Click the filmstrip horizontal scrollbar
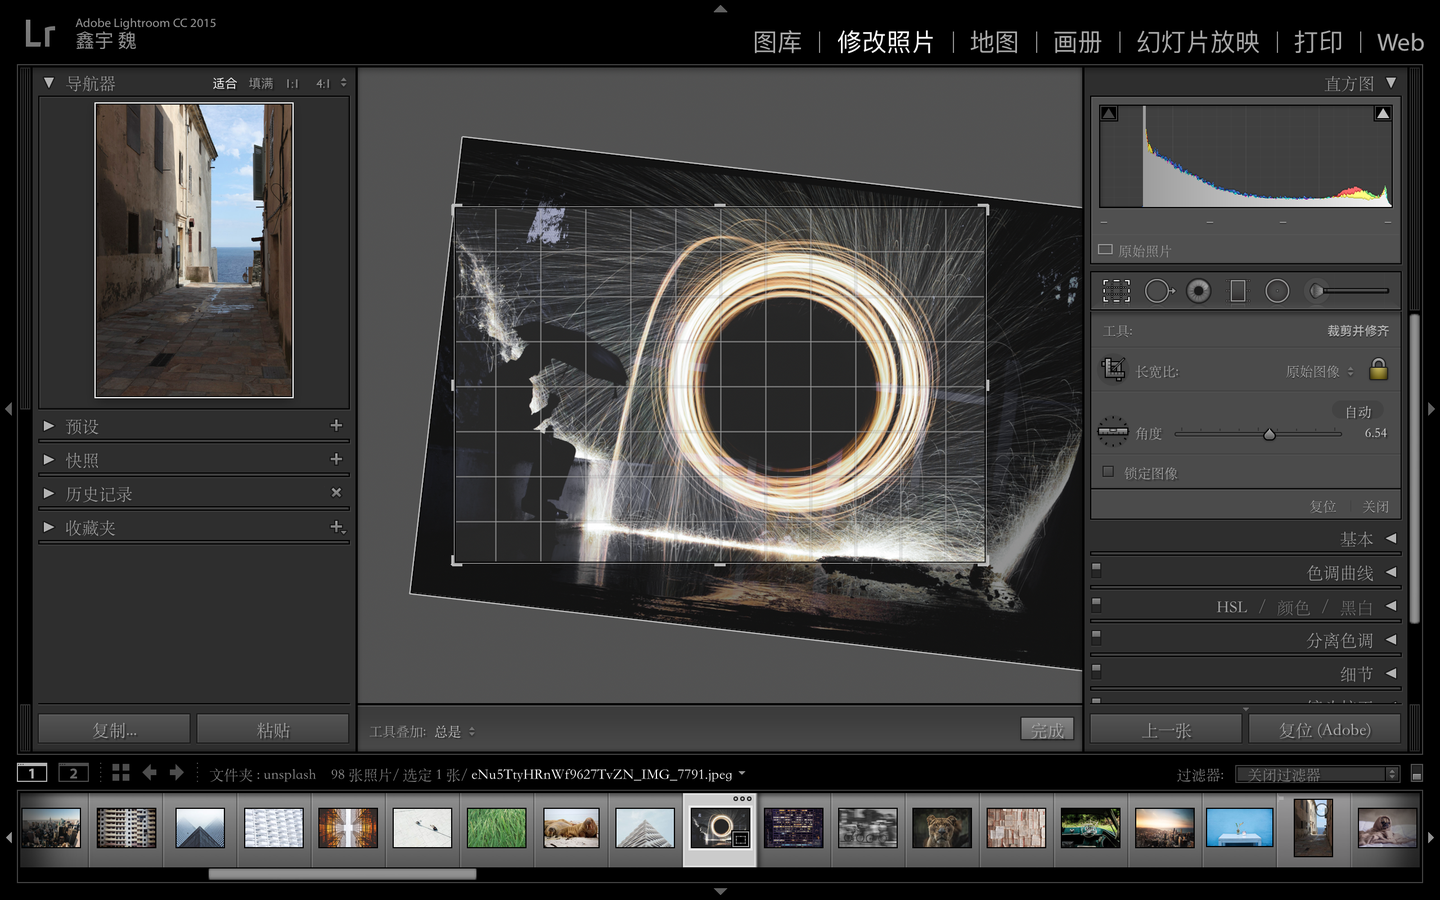1440x900 pixels. (x=342, y=874)
